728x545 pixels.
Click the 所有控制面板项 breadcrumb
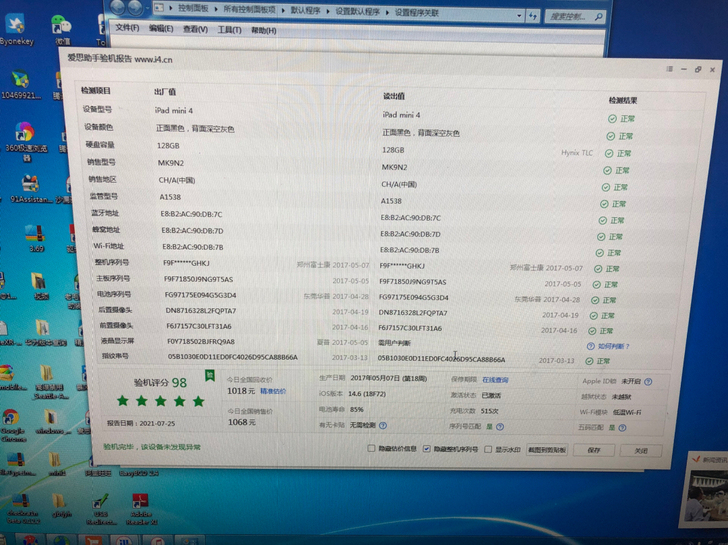[x=249, y=10]
